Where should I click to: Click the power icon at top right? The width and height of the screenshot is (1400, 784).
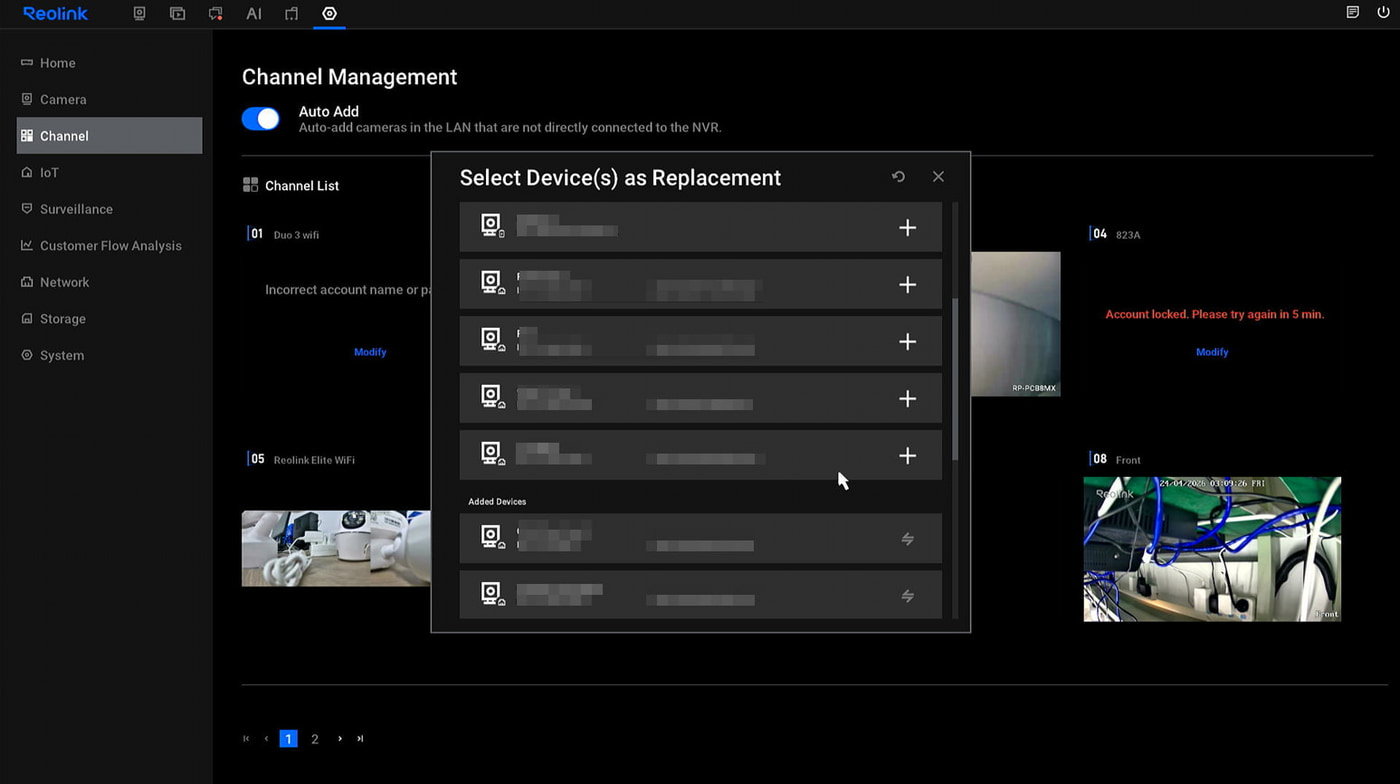[x=1383, y=13]
